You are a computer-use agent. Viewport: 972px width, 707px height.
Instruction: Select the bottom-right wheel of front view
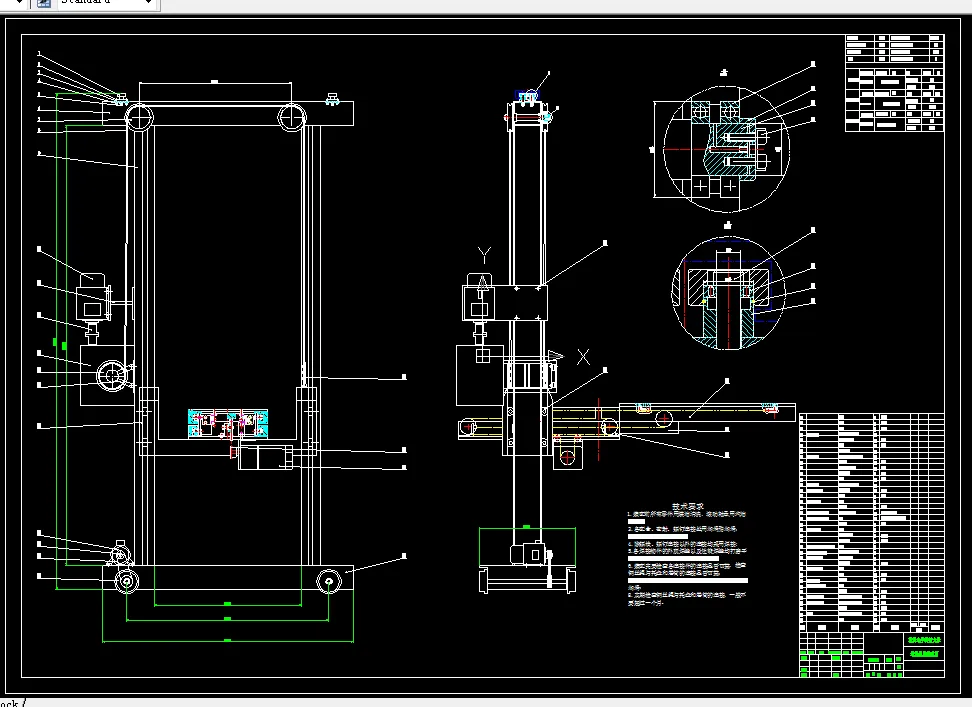point(329,581)
